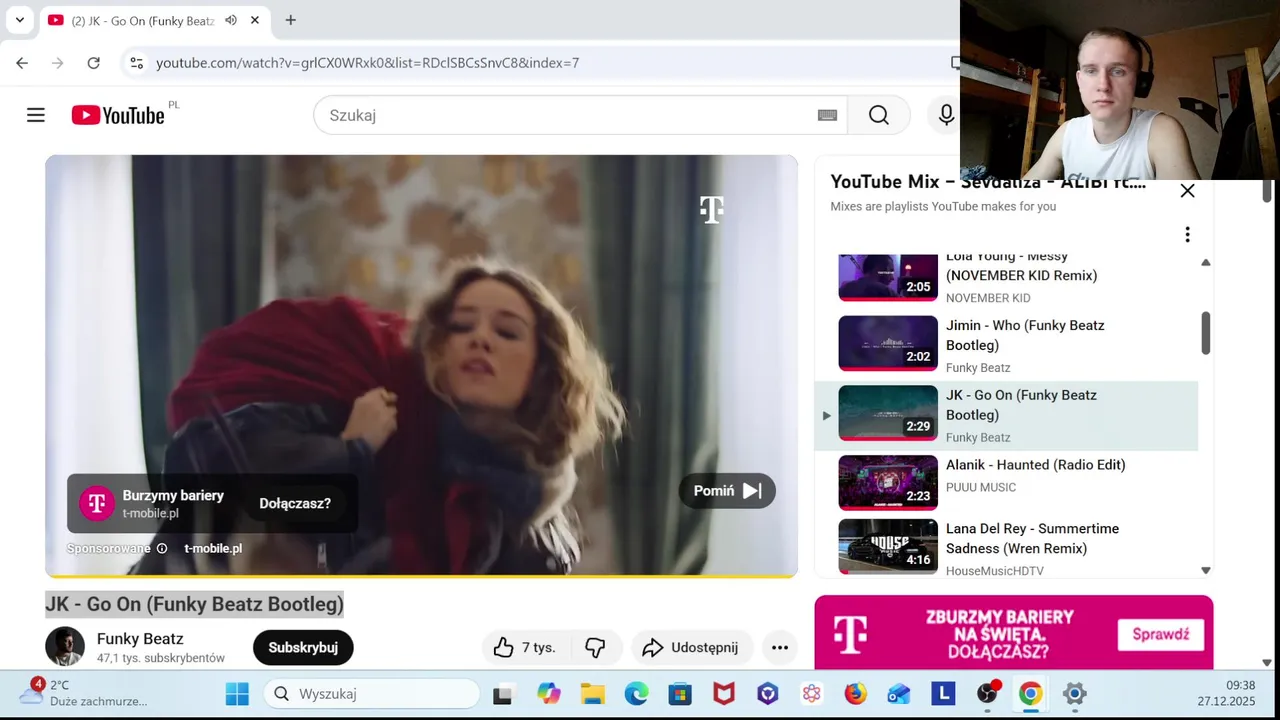Click the URL address bar text
The height and width of the screenshot is (720, 1280).
point(367,62)
